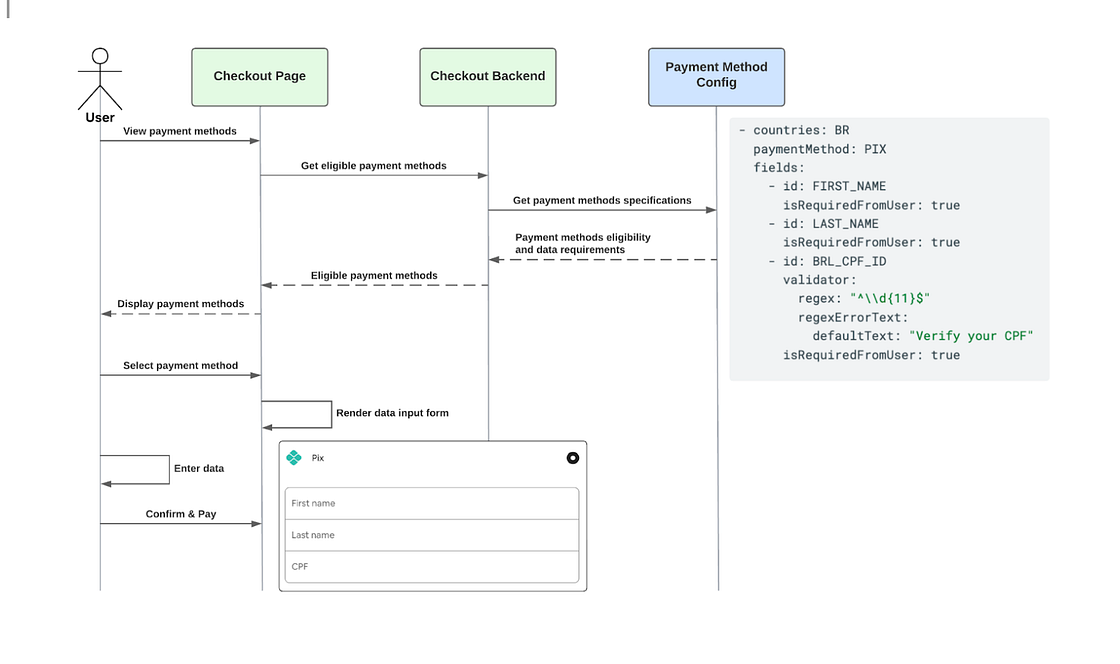Click the Pix logo icon
This screenshot has height=664, width=1120.
(x=294, y=458)
